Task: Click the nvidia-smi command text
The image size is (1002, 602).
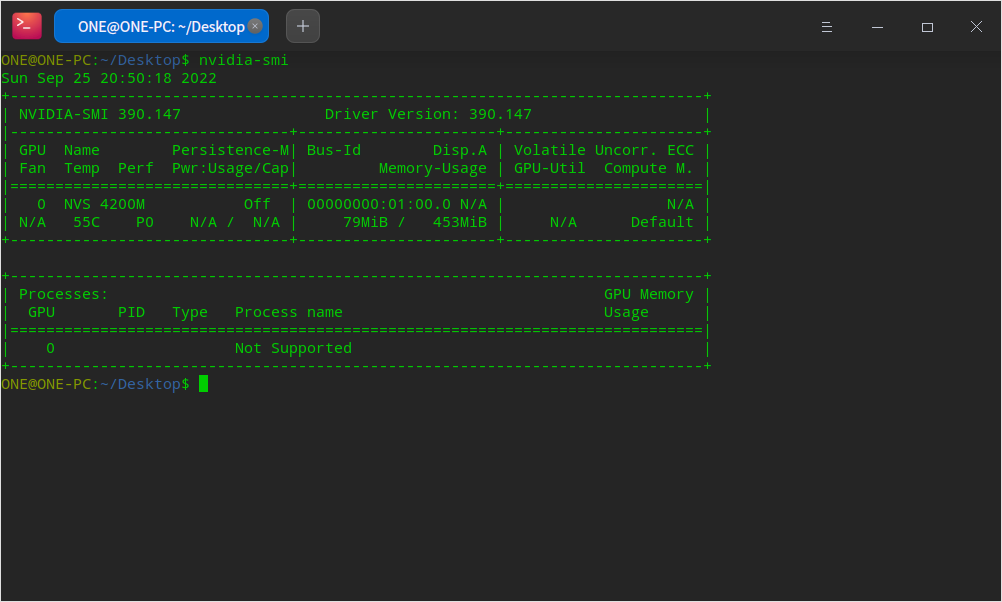Action: click(x=243, y=59)
